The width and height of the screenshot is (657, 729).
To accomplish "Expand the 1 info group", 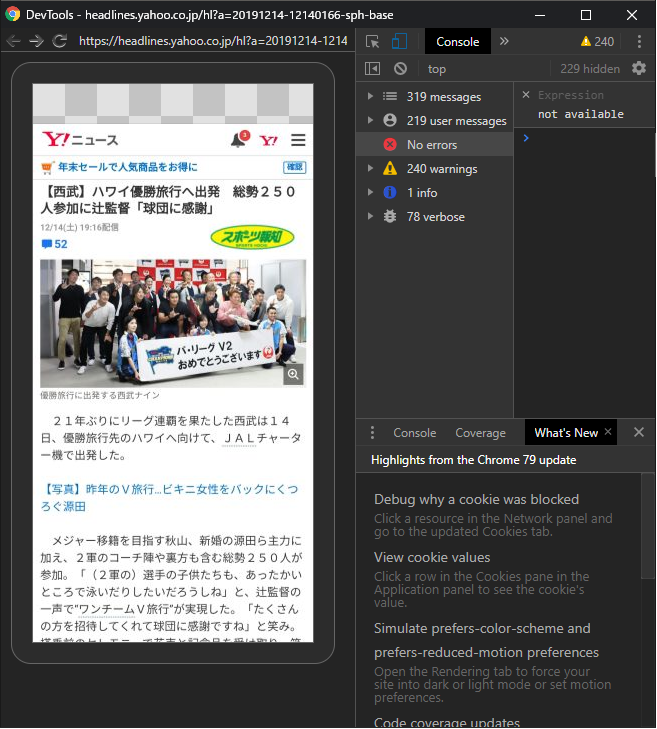I will [x=371, y=192].
